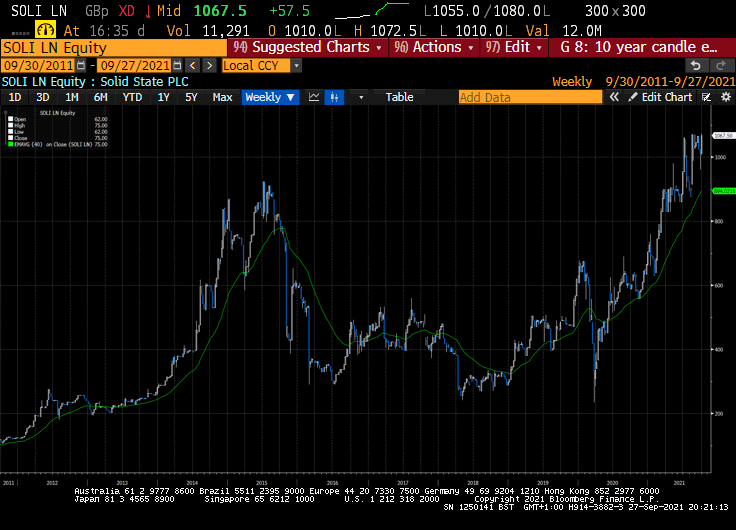This screenshot has width=736, height=530.
Task: Open chart settings gear icon
Action: pyautogui.click(x=726, y=97)
